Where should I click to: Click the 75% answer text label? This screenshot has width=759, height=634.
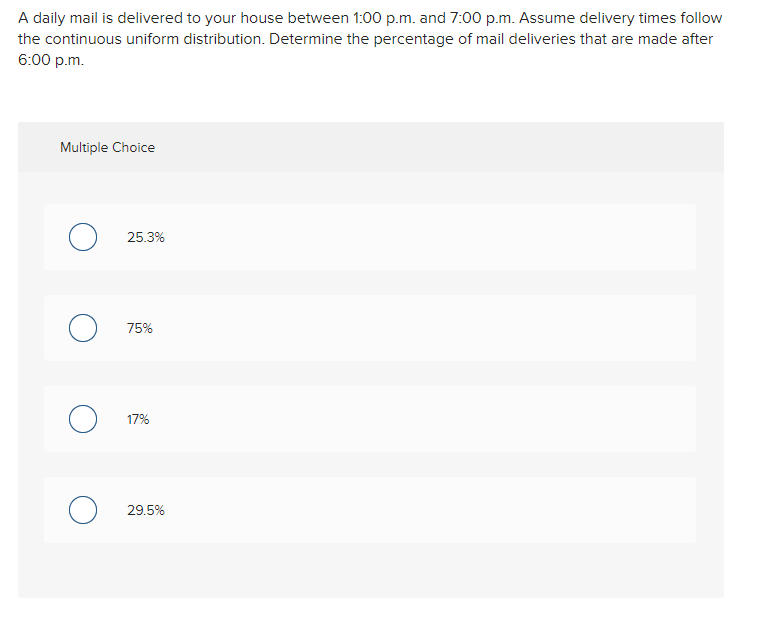[x=139, y=328]
